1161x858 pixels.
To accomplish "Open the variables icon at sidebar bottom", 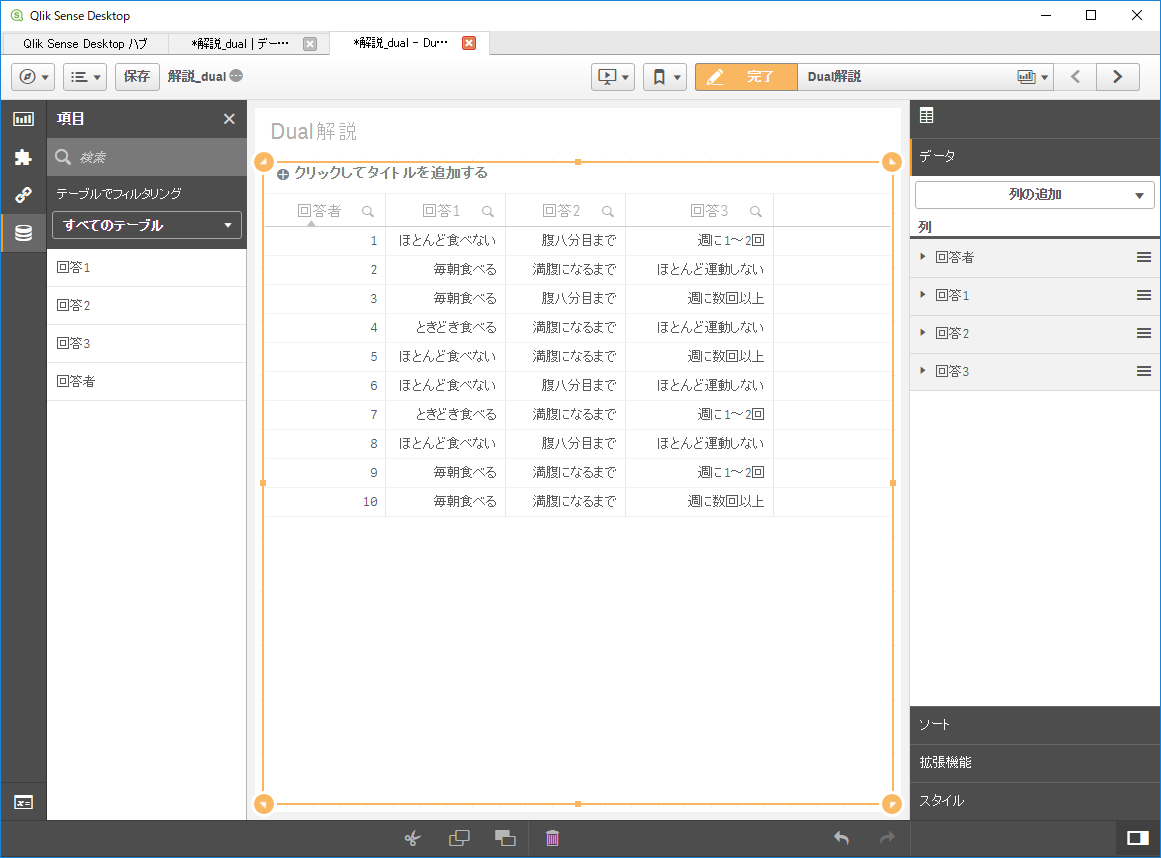I will click(24, 802).
